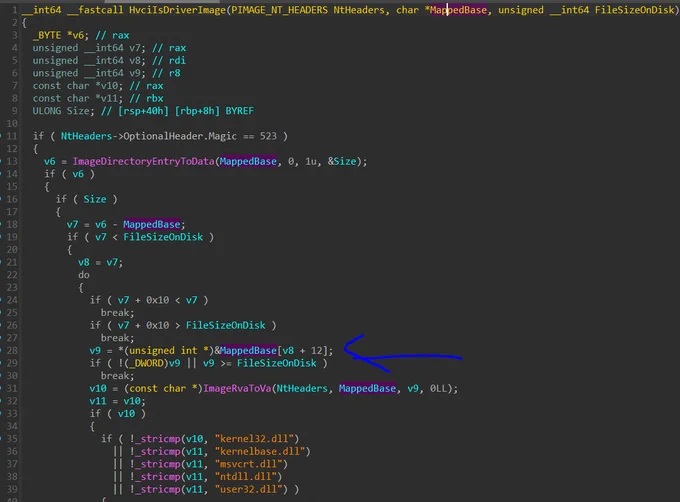Click the ImageRvaToVa function call
Viewport: 680px width, 502px height.
click(237, 388)
